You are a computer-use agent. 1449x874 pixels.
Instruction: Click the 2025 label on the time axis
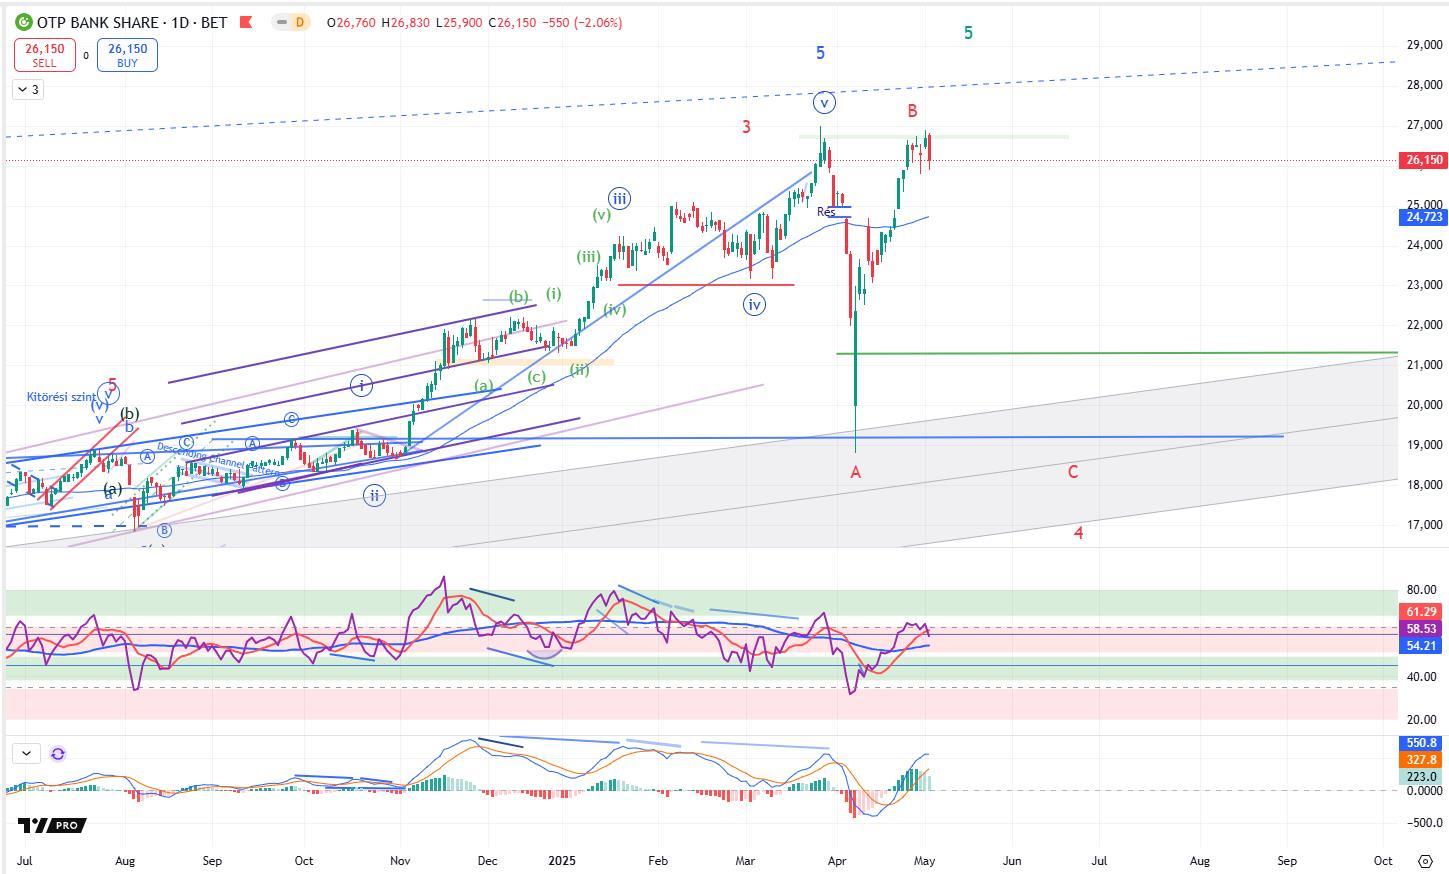[x=562, y=860]
